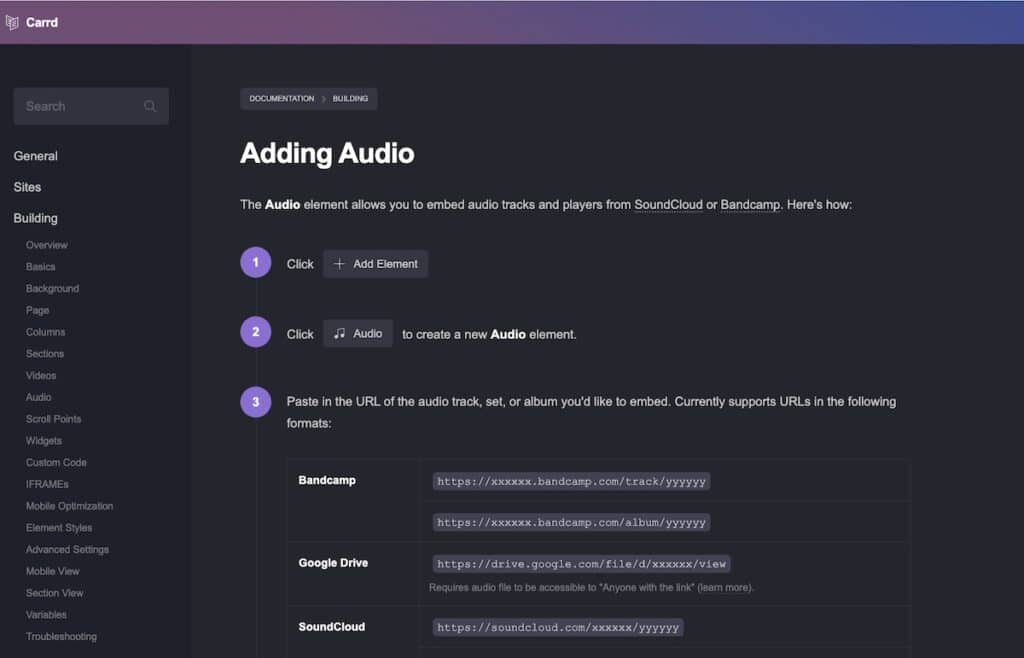
Task: Click the Bandcamp table row label
Action: tap(327, 480)
